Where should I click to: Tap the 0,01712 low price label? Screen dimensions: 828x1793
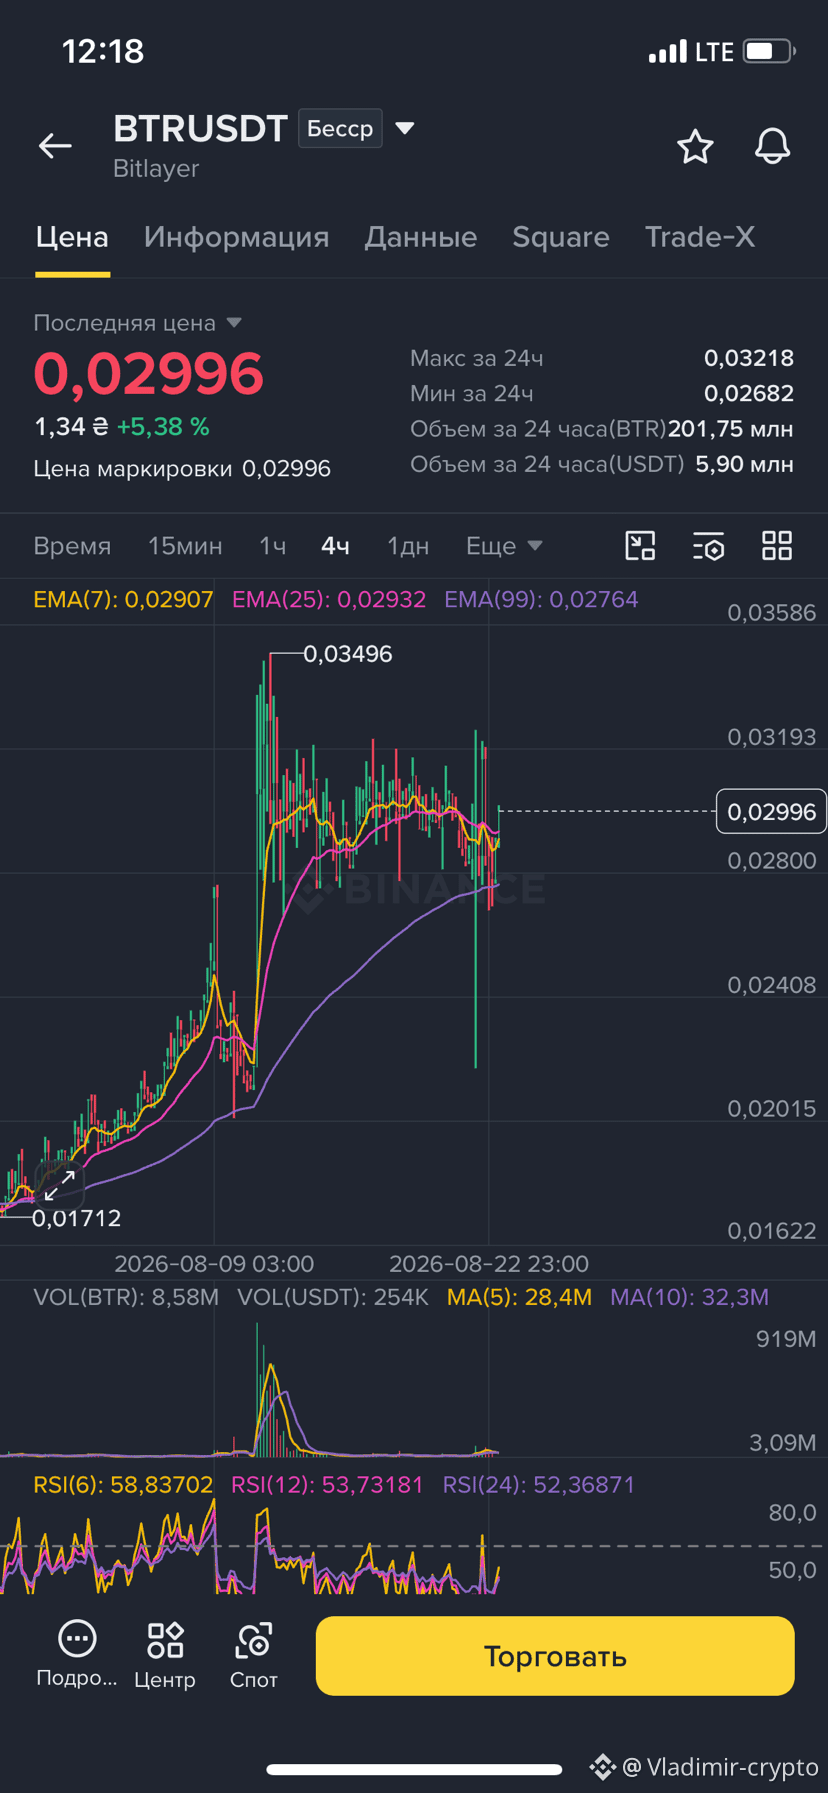[x=76, y=1218]
